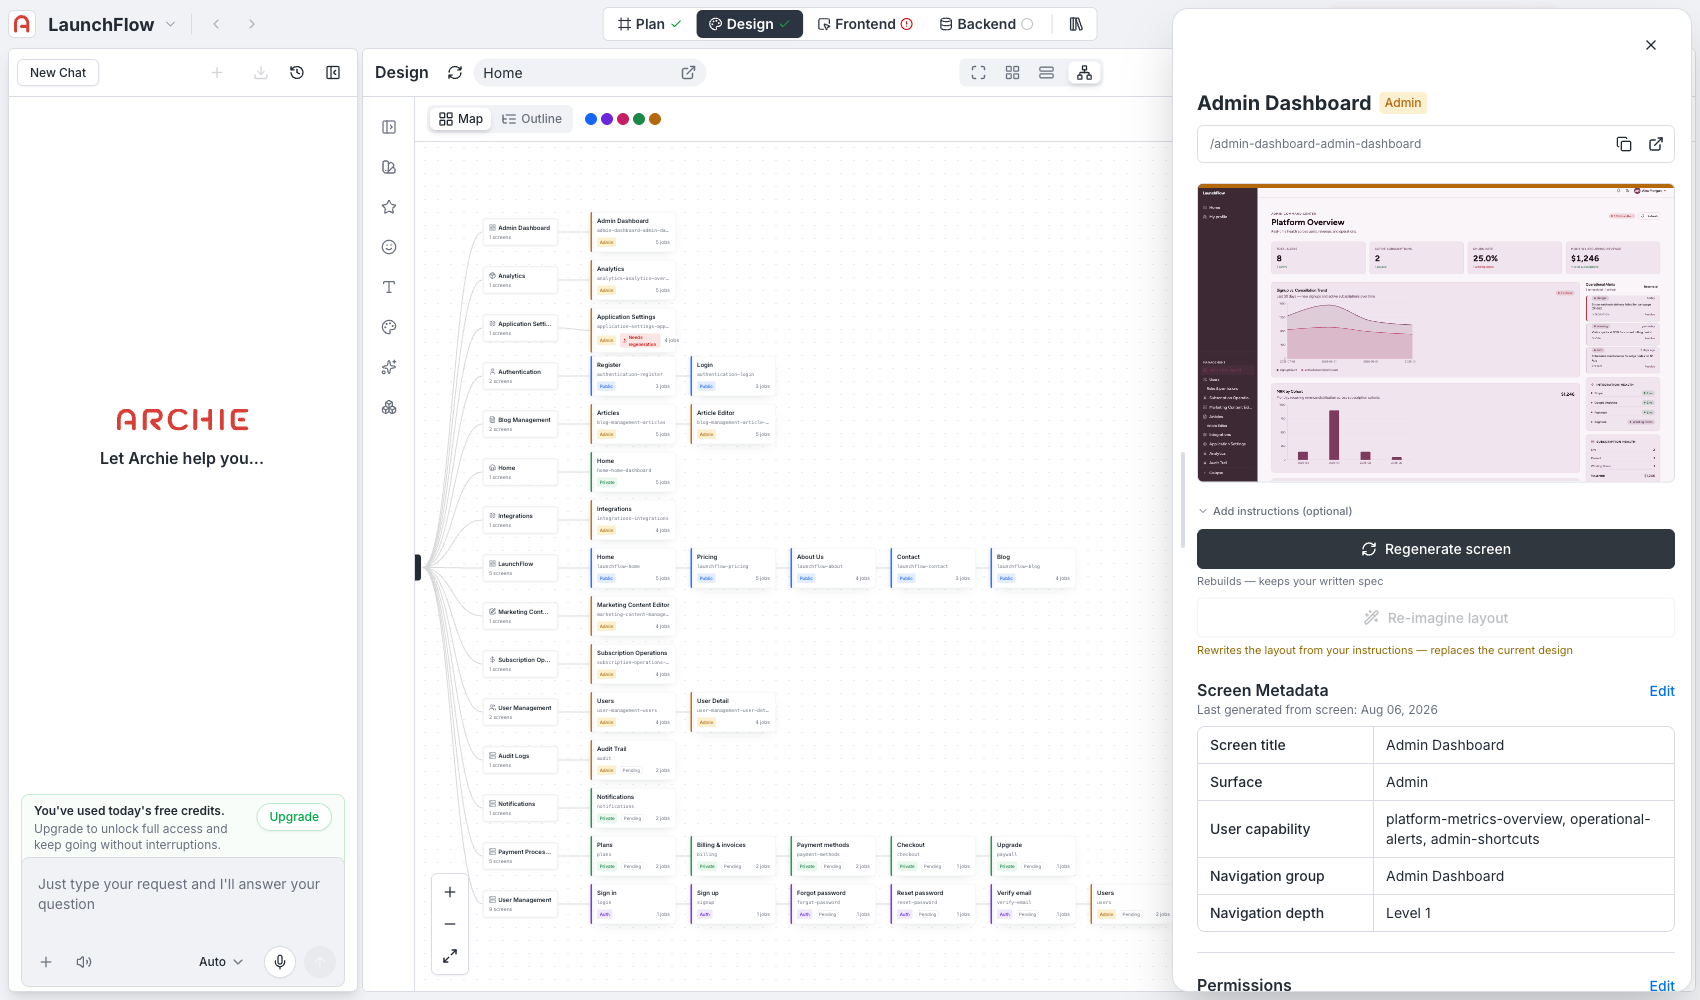Select the fit-to-screen view icon

(979, 73)
